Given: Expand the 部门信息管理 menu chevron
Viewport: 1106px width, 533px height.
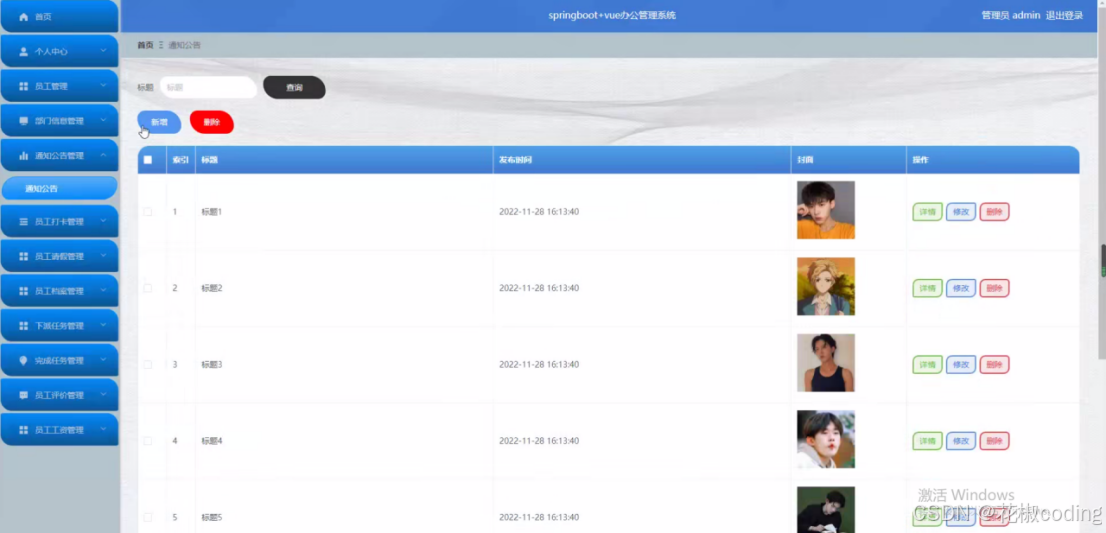Looking at the screenshot, I should [x=103, y=121].
